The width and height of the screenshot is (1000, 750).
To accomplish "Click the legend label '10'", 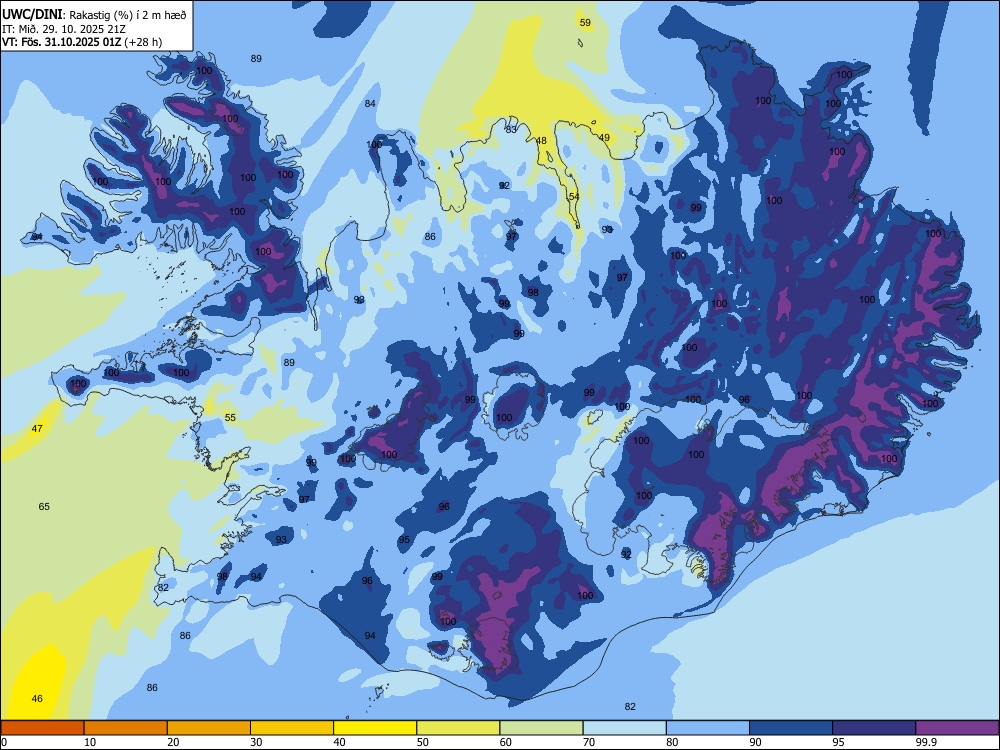I will (90, 742).
